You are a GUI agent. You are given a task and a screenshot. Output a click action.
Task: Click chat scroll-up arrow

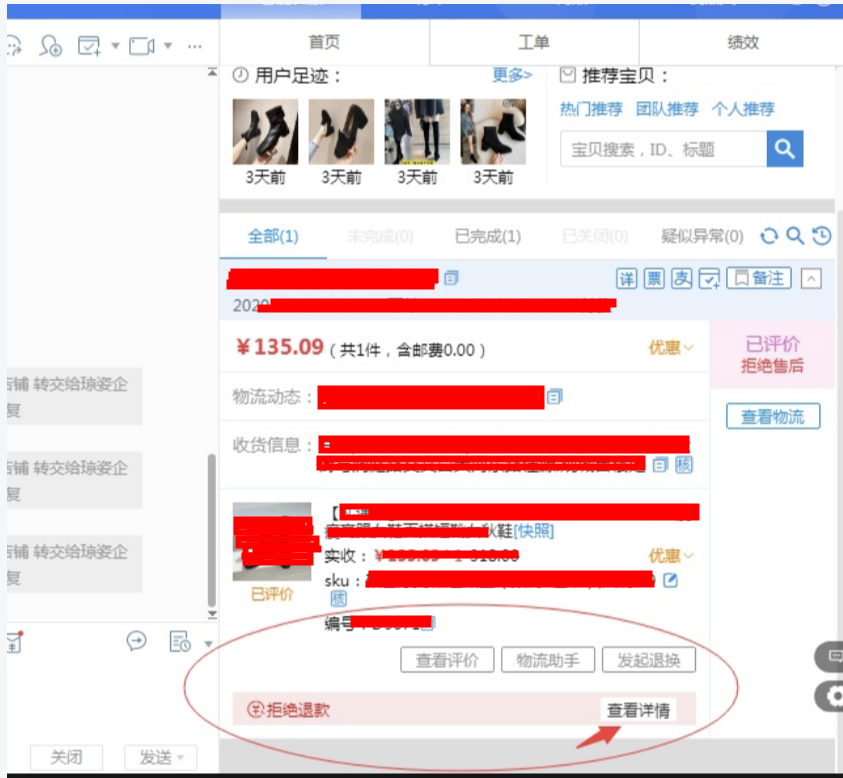pos(212,72)
